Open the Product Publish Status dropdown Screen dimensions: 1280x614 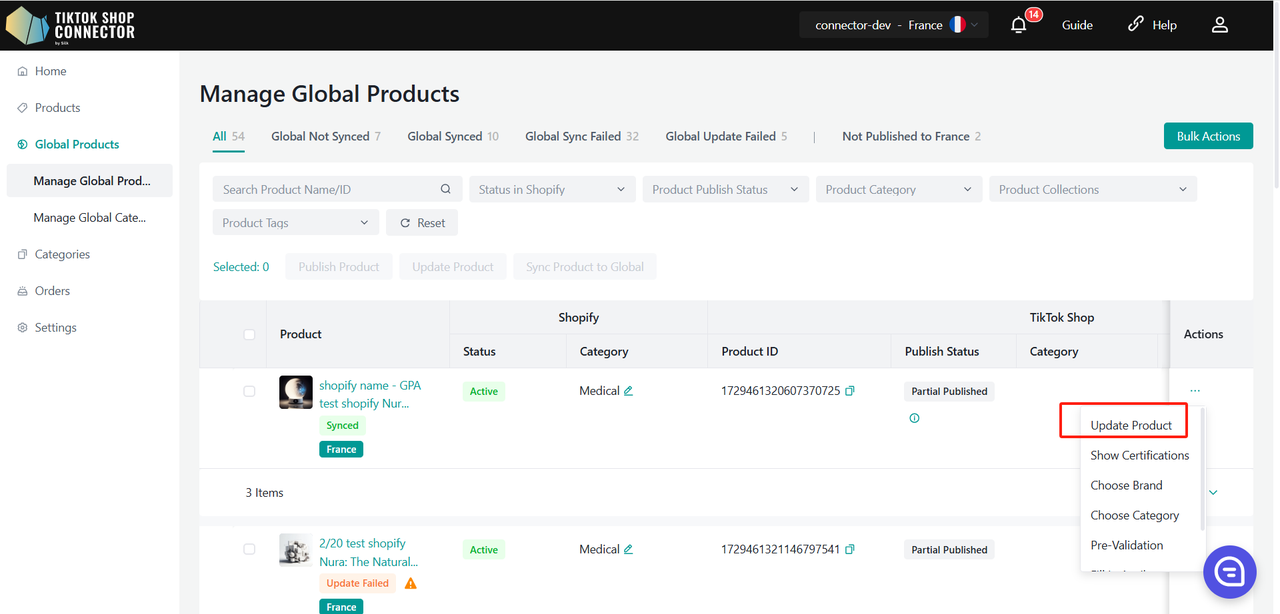coord(724,189)
